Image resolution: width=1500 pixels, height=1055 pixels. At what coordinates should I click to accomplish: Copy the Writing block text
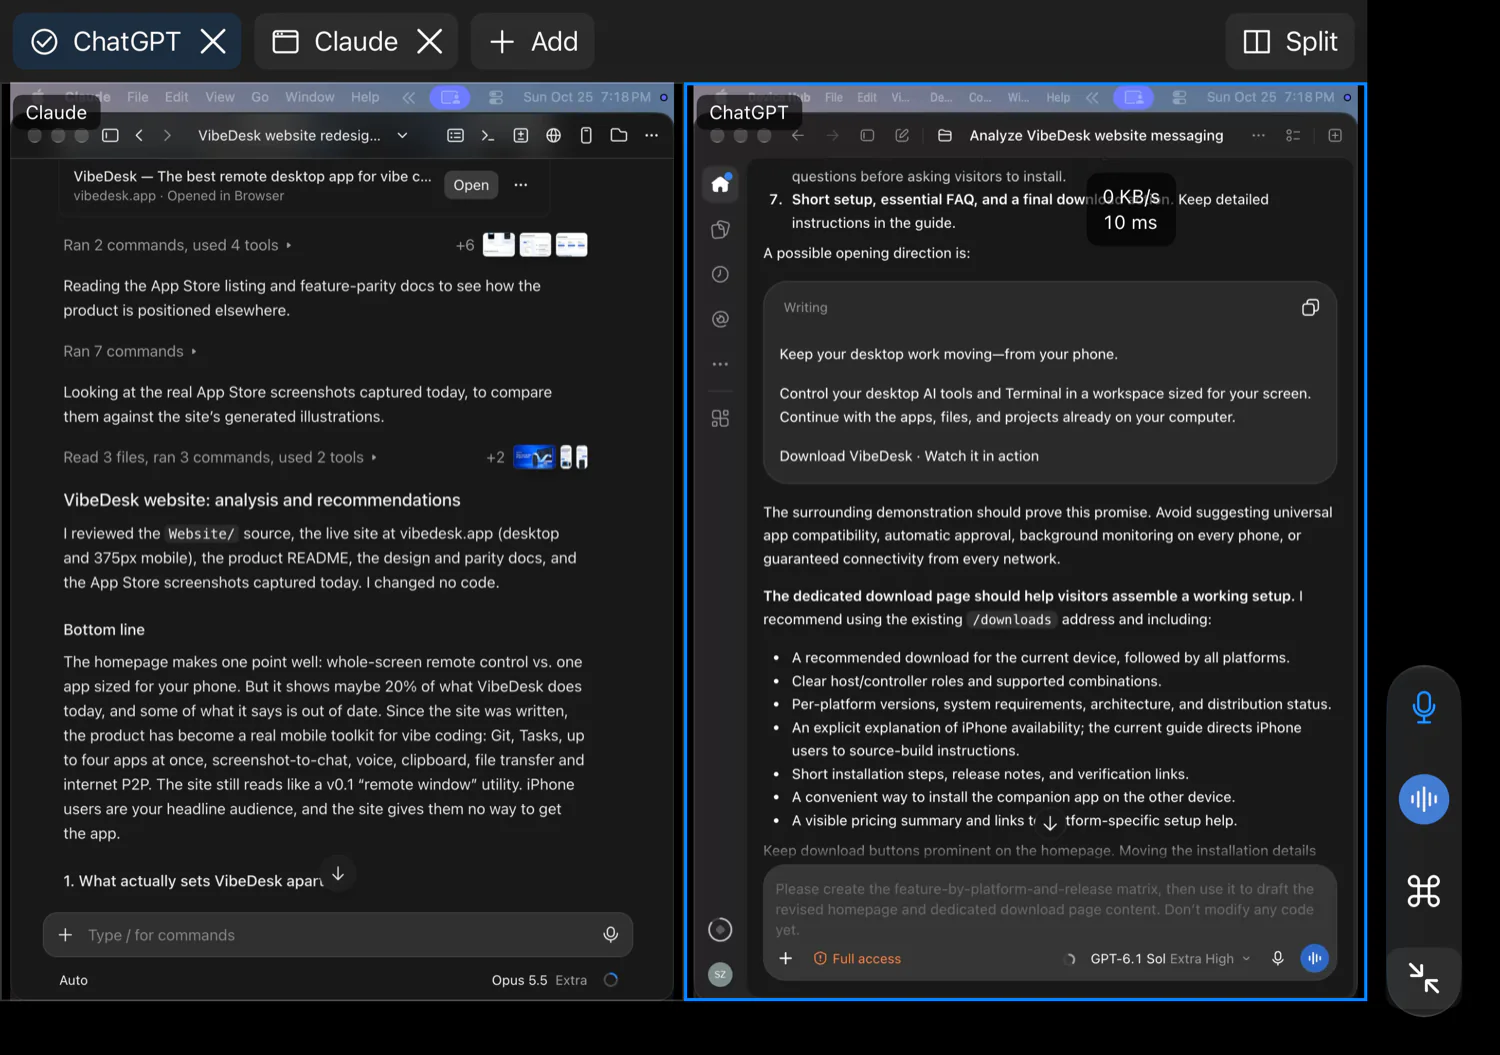(1310, 307)
